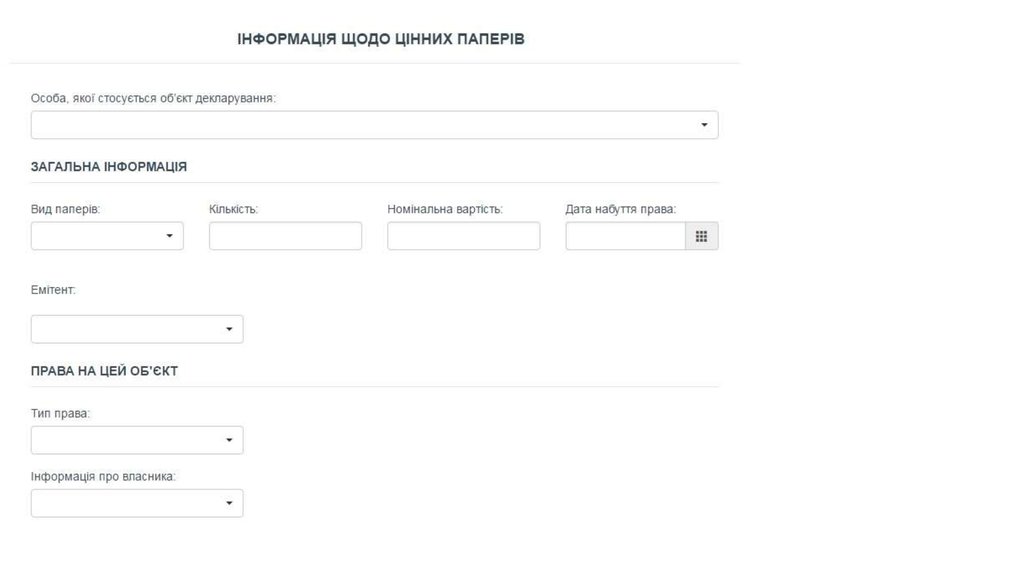Click the Кількість label

(x=234, y=209)
